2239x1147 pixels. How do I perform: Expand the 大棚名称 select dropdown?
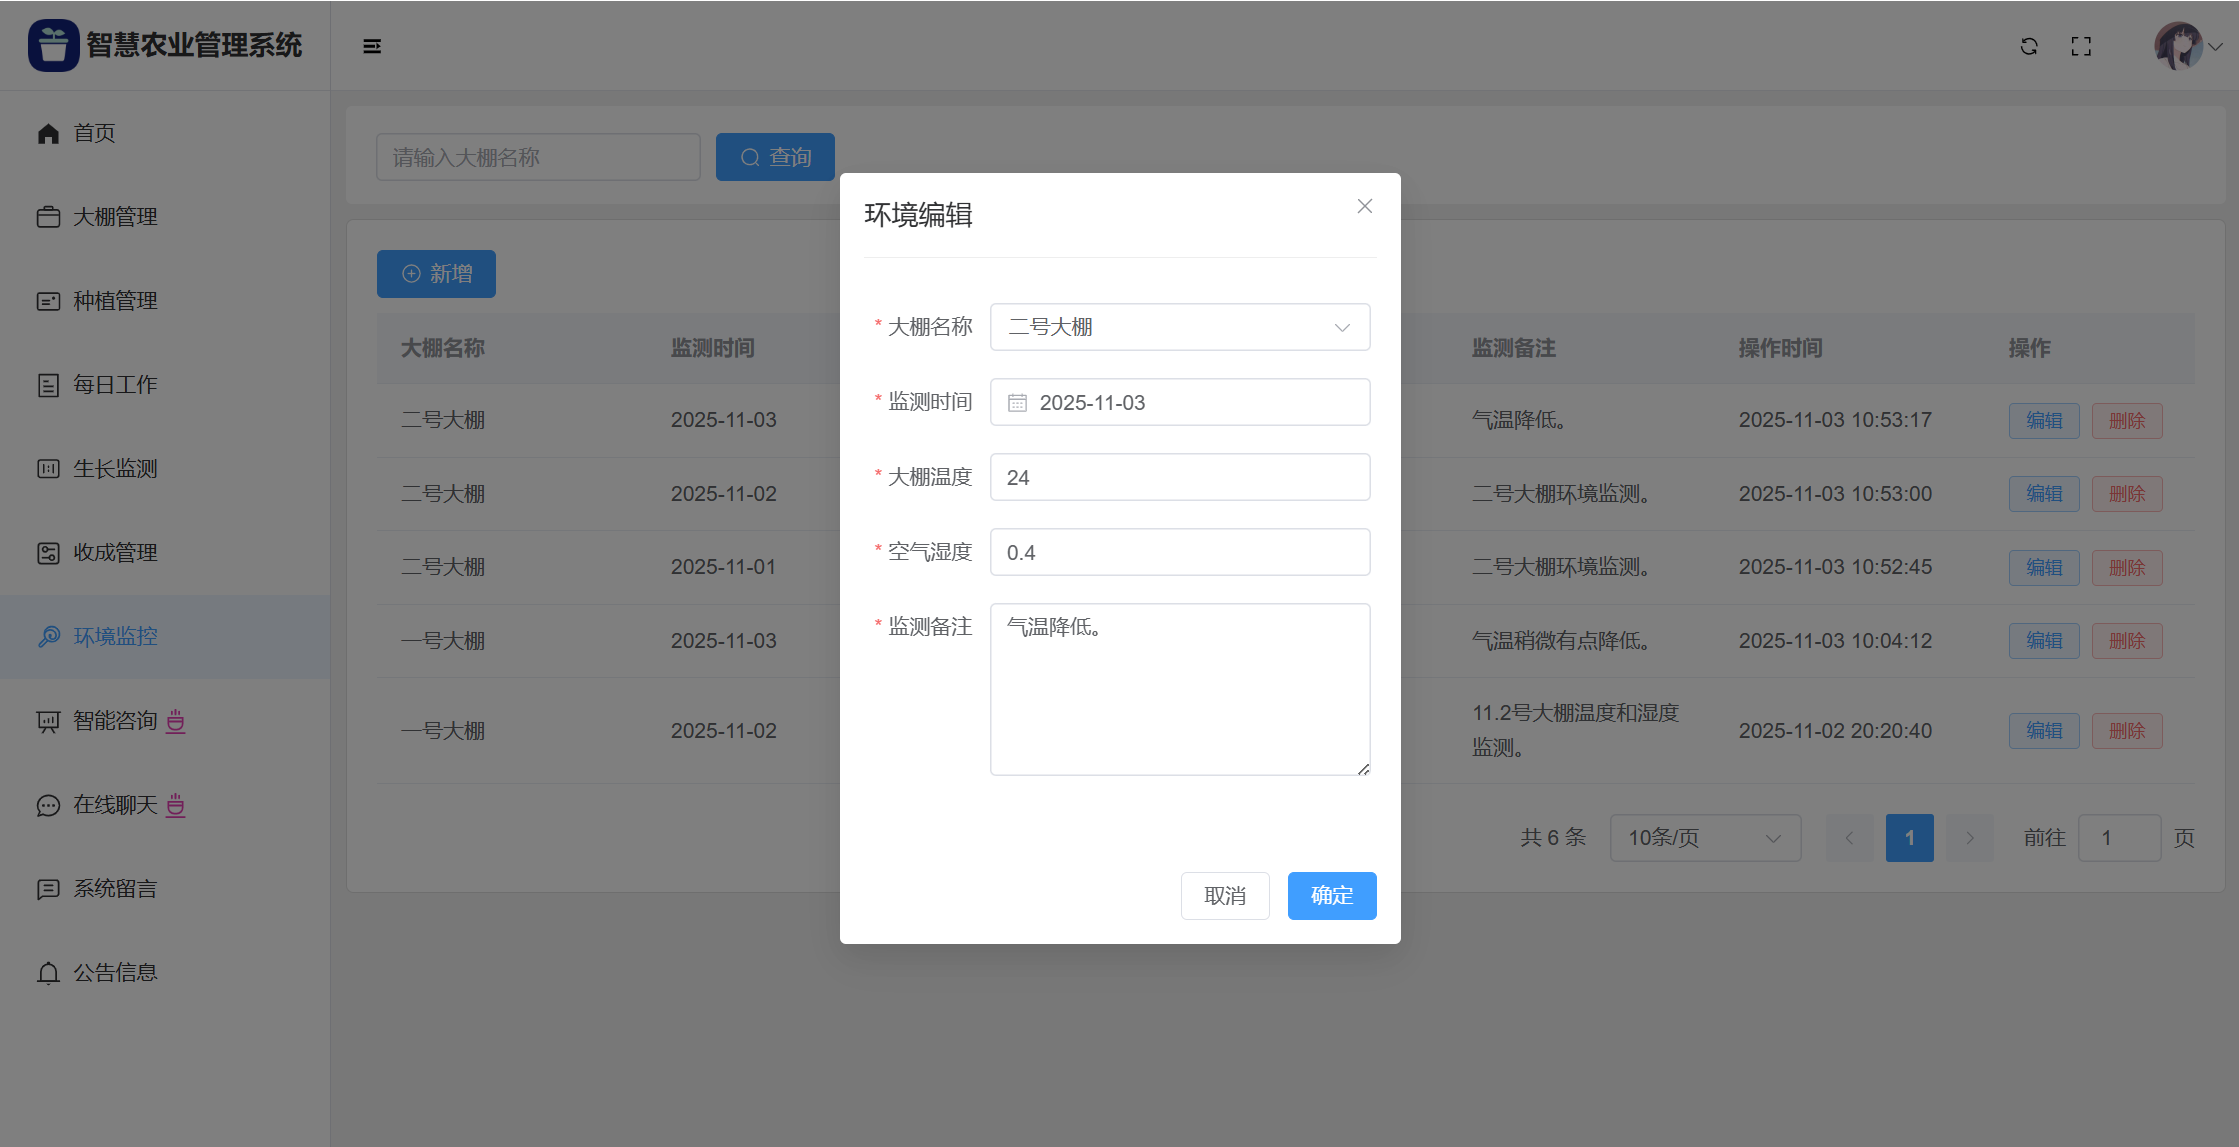tap(1180, 327)
